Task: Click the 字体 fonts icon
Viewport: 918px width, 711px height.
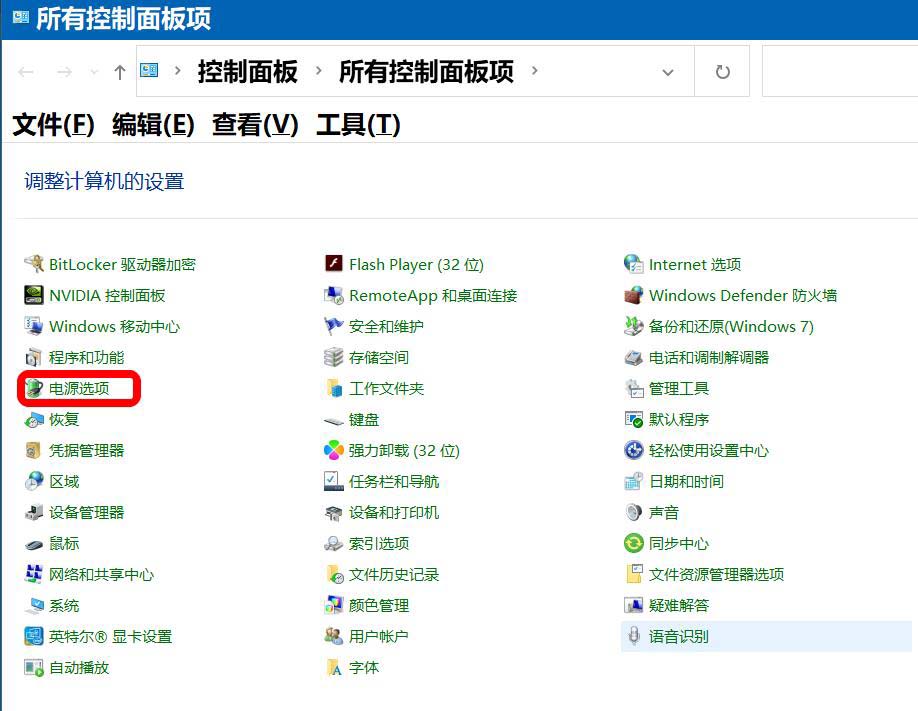Action: pos(334,668)
